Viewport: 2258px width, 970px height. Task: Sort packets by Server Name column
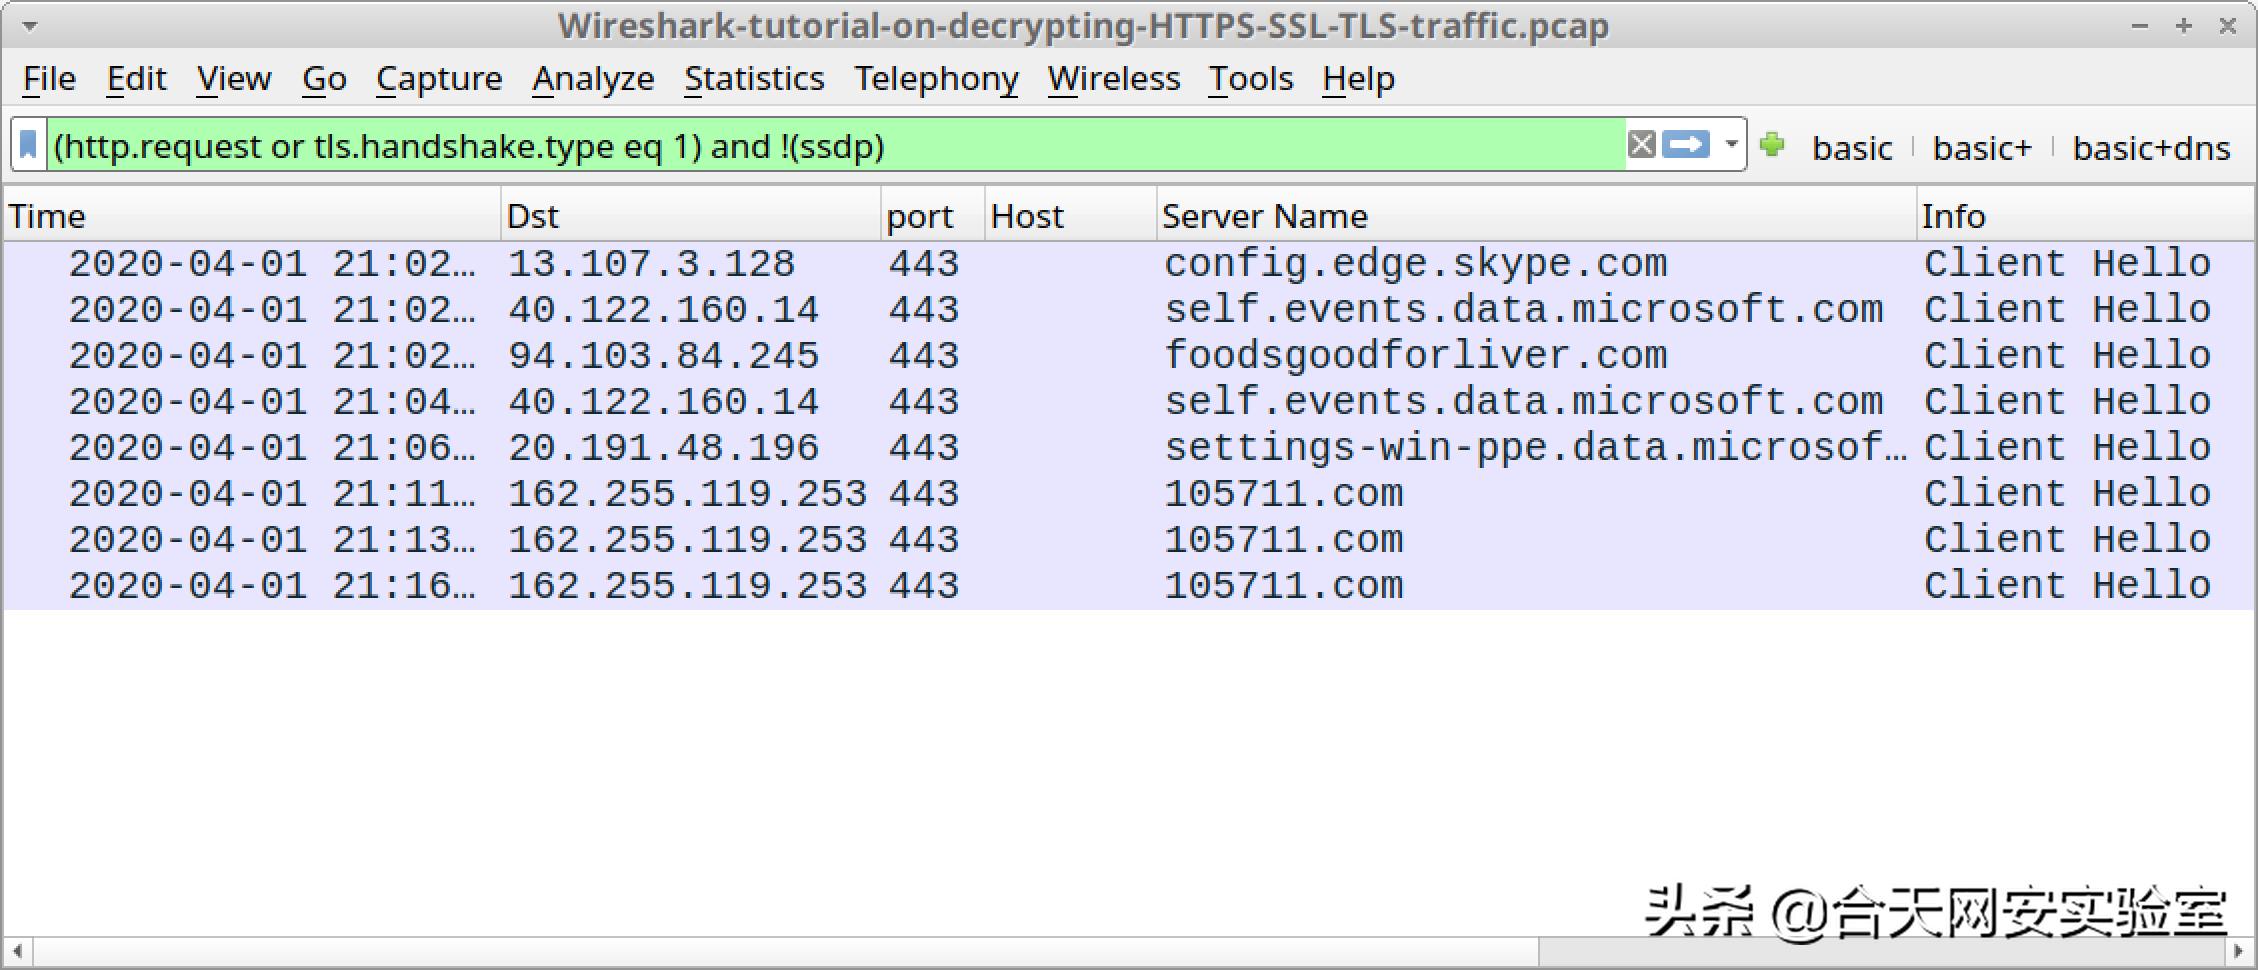(1265, 216)
